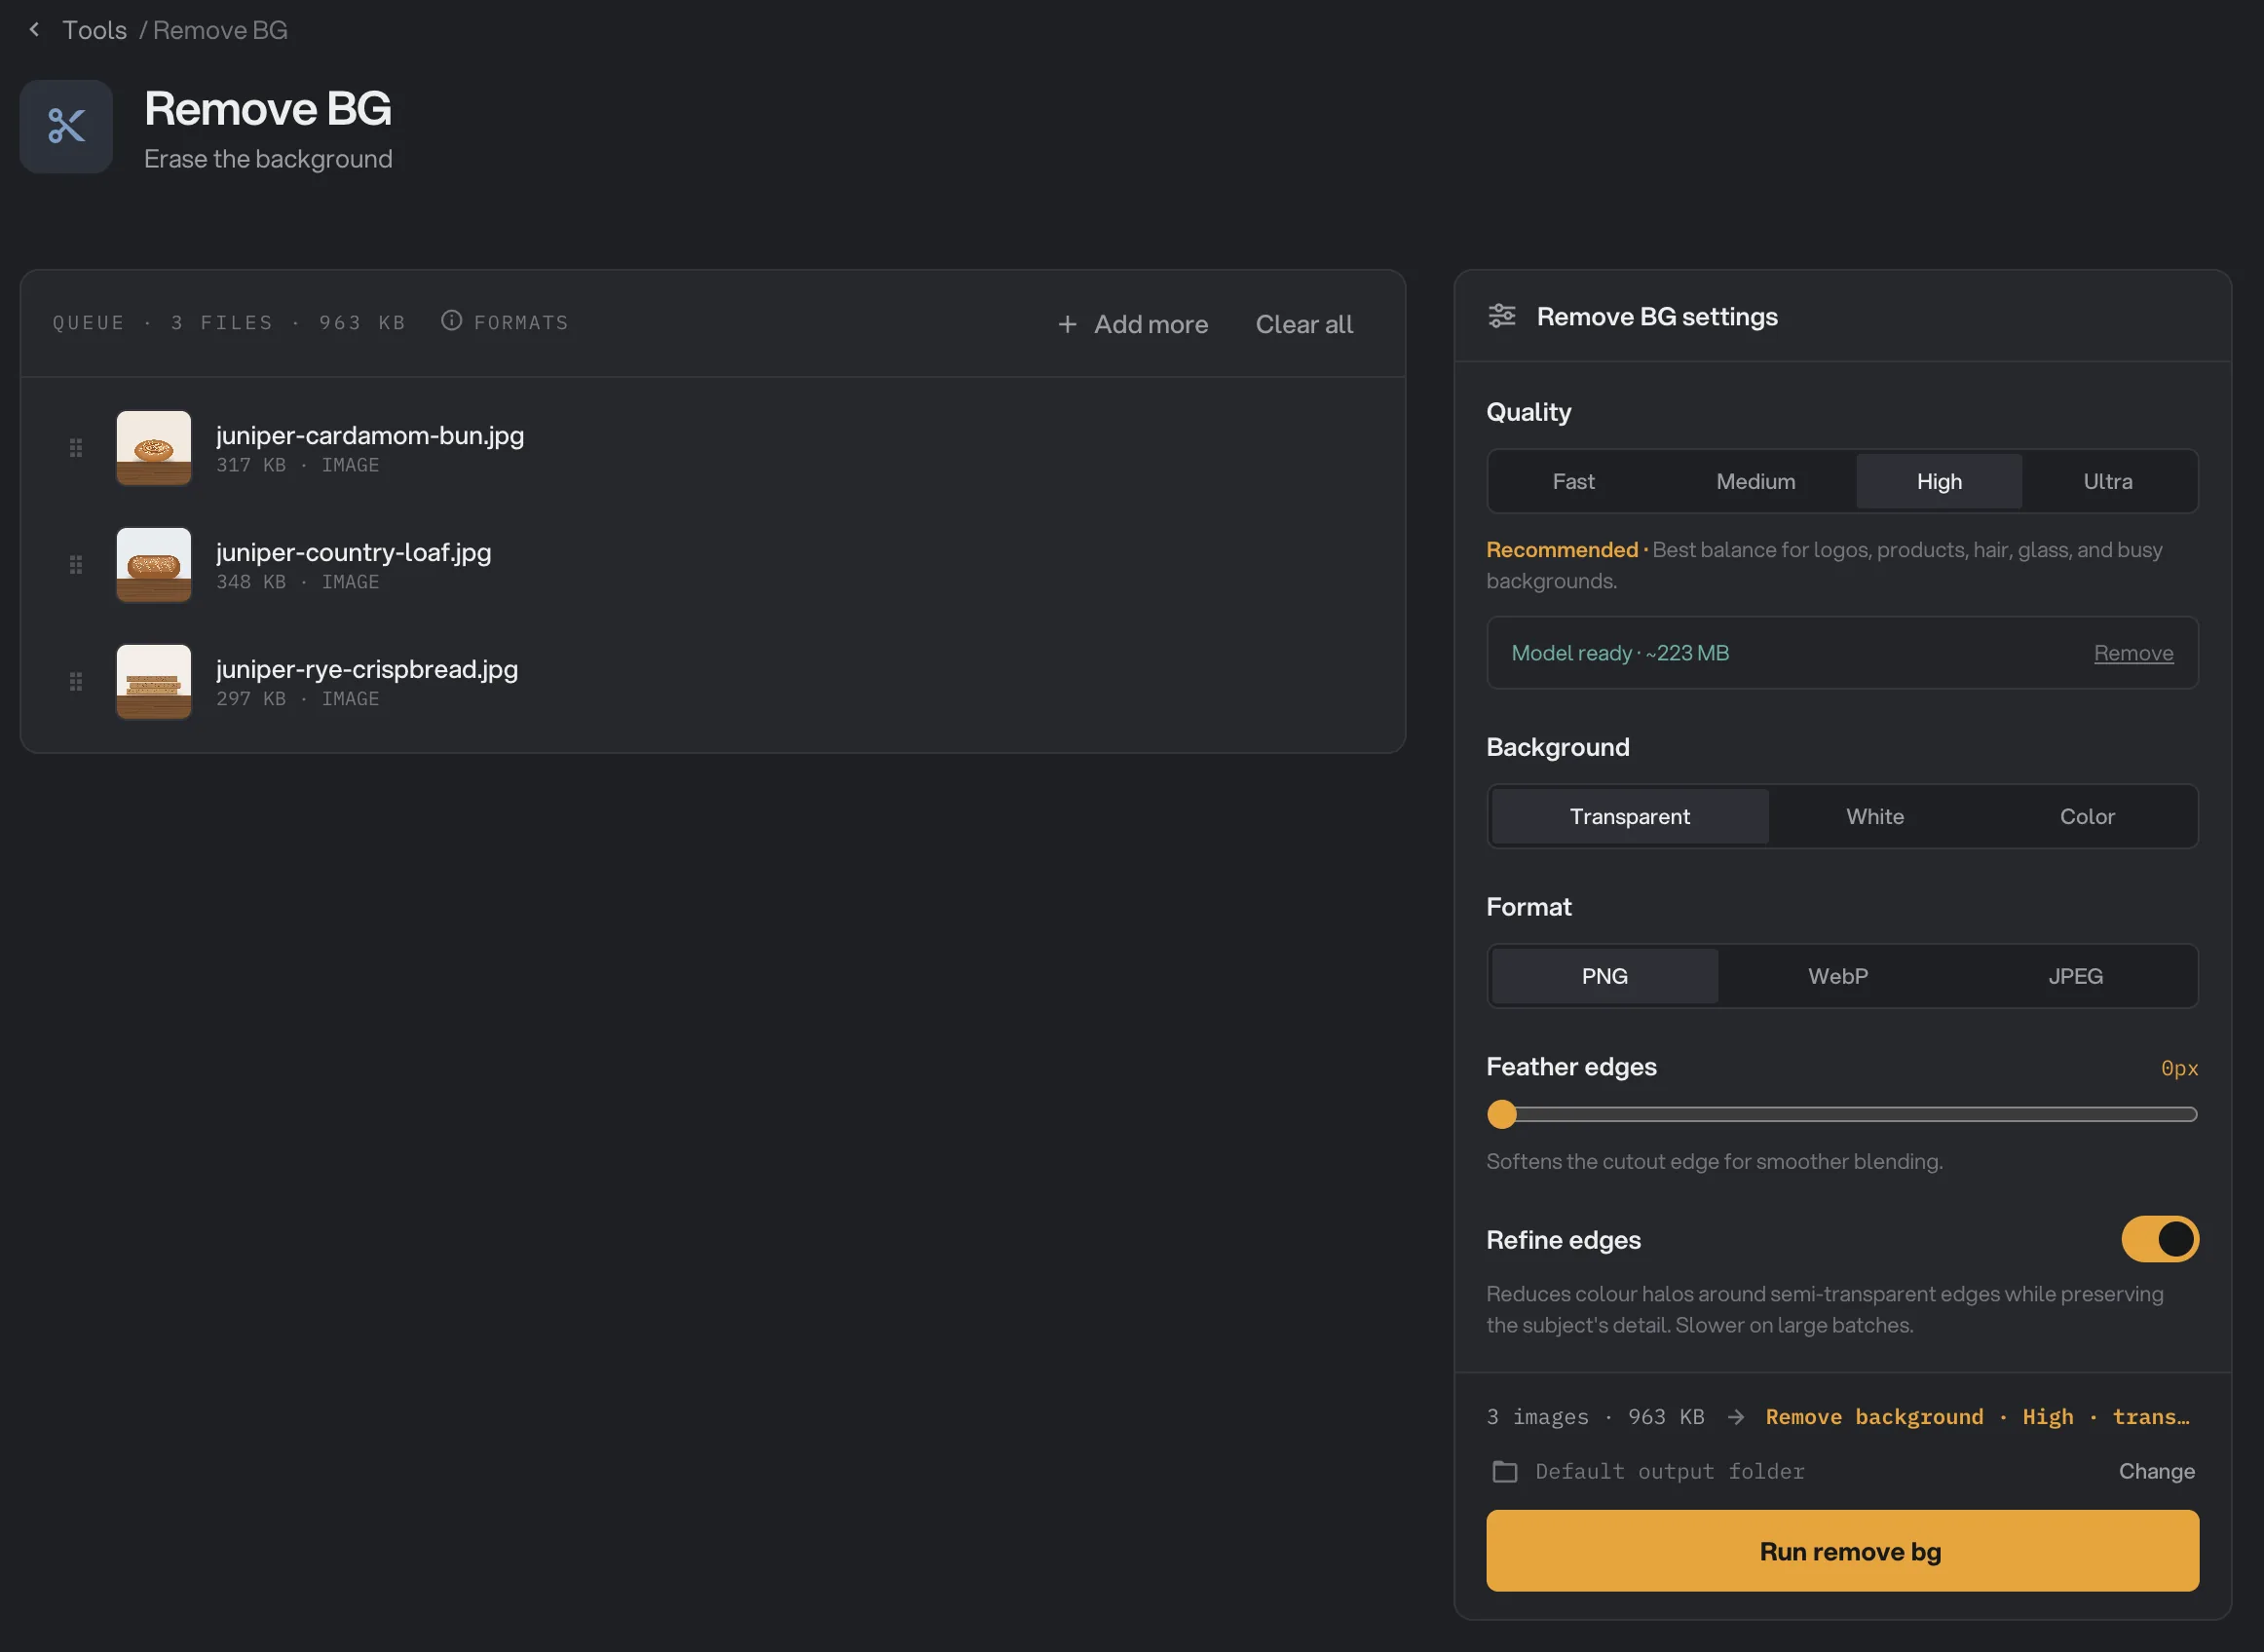This screenshot has width=2264, height=1652.
Task: Select Ultra quality
Action: point(2108,482)
